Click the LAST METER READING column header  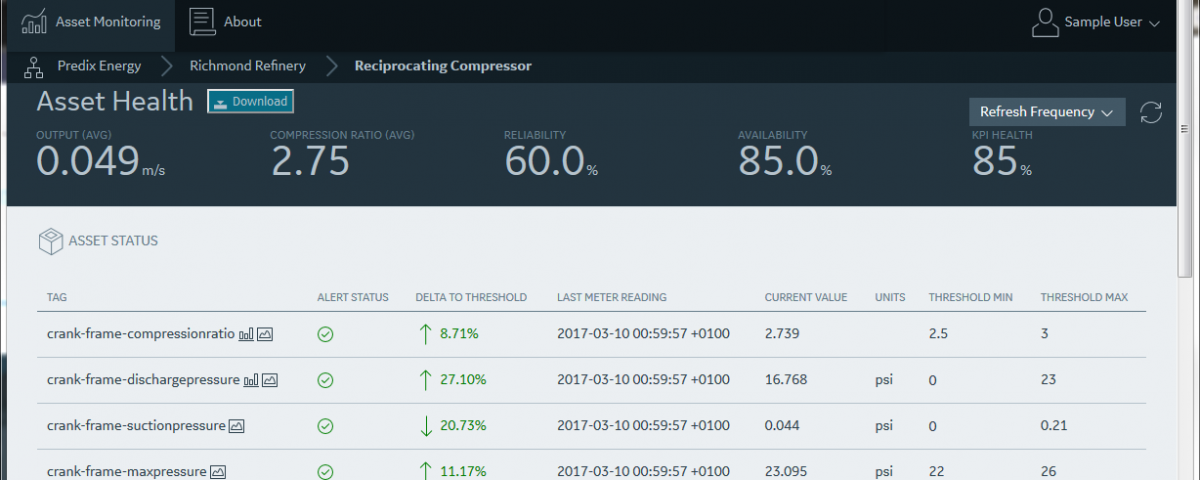(x=612, y=298)
